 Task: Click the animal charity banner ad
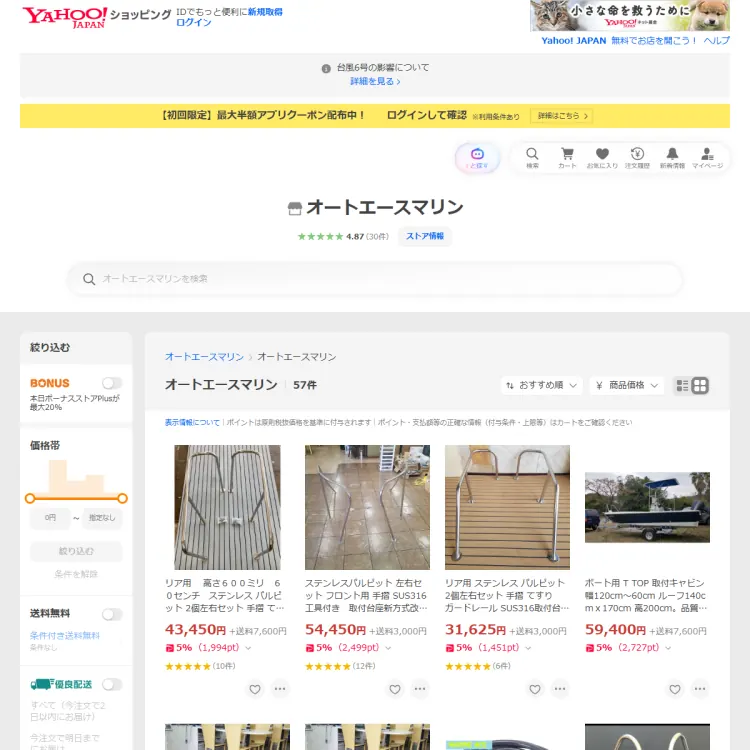[630, 16]
